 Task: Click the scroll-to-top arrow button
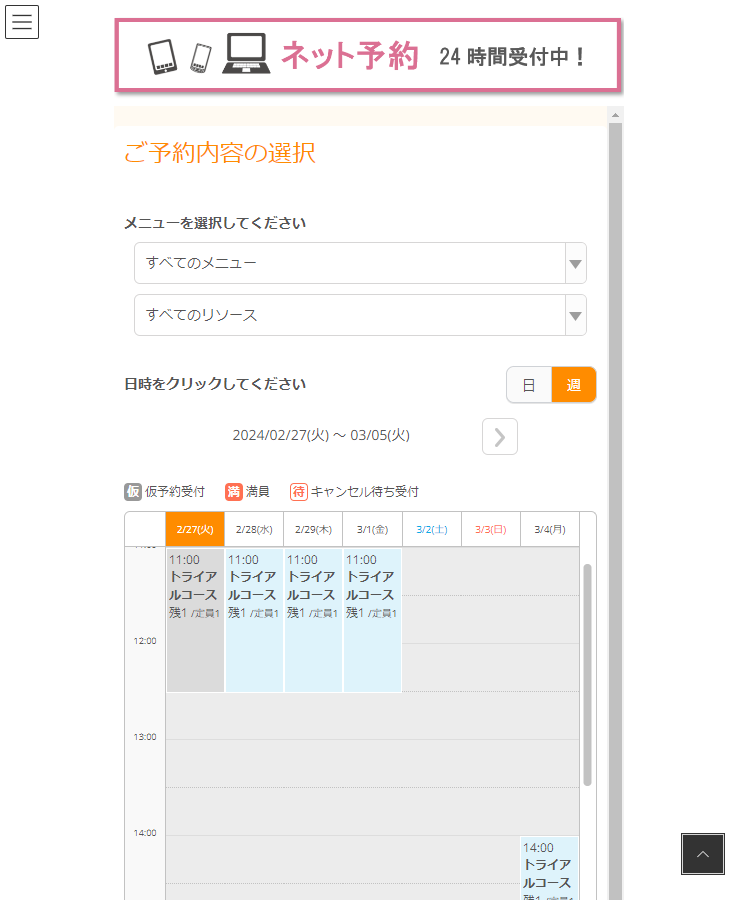(702, 854)
